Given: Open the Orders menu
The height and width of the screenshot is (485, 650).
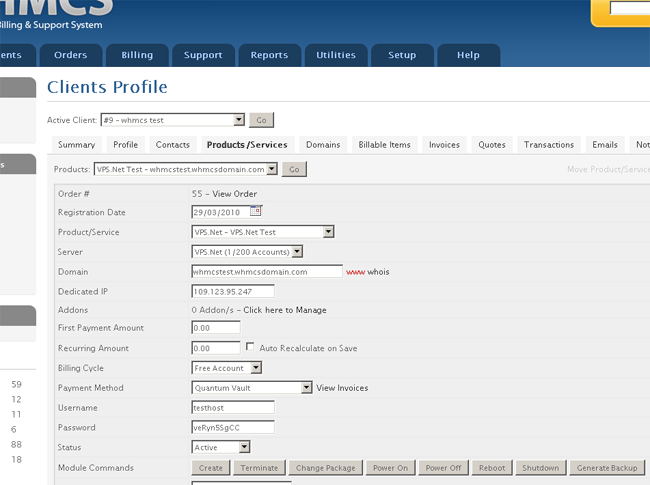Looking at the screenshot, I should coord(71,55).
